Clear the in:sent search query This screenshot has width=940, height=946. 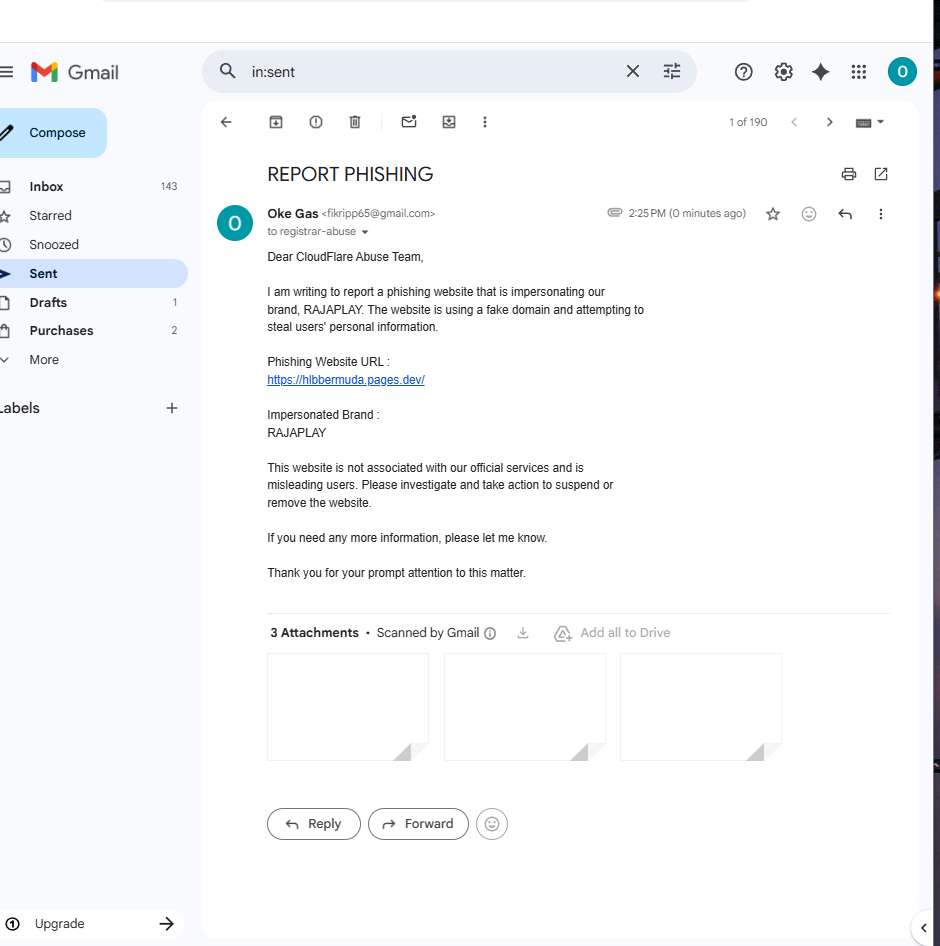(632, 72)
